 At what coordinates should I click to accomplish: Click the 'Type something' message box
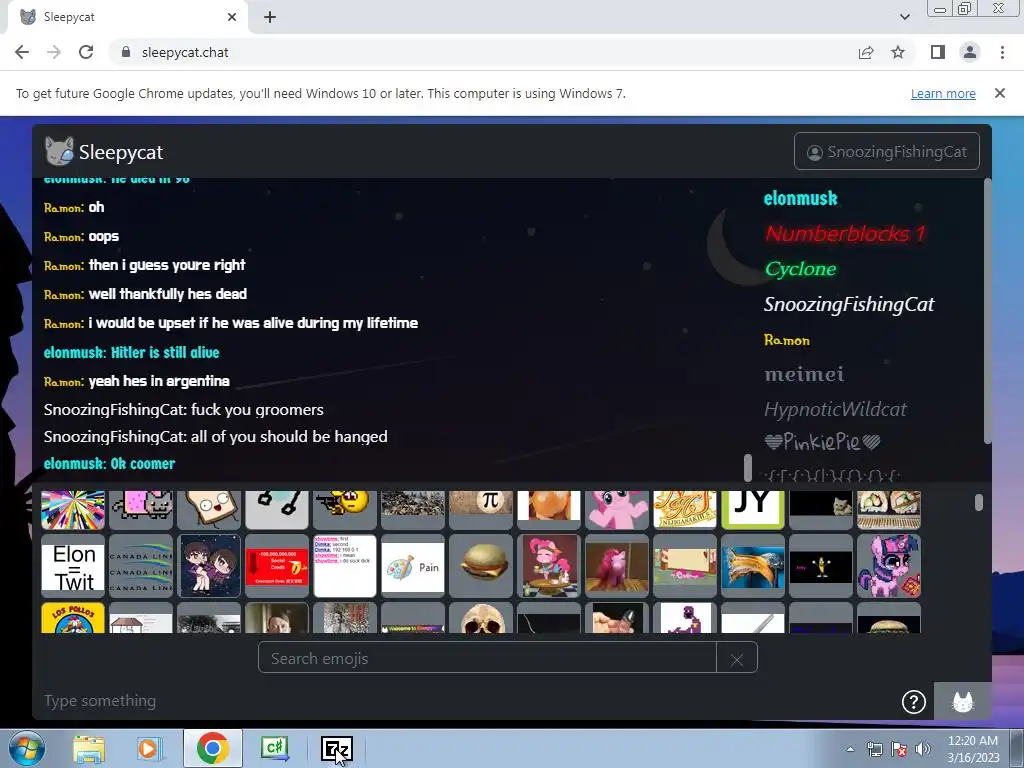tap(467, 701)
